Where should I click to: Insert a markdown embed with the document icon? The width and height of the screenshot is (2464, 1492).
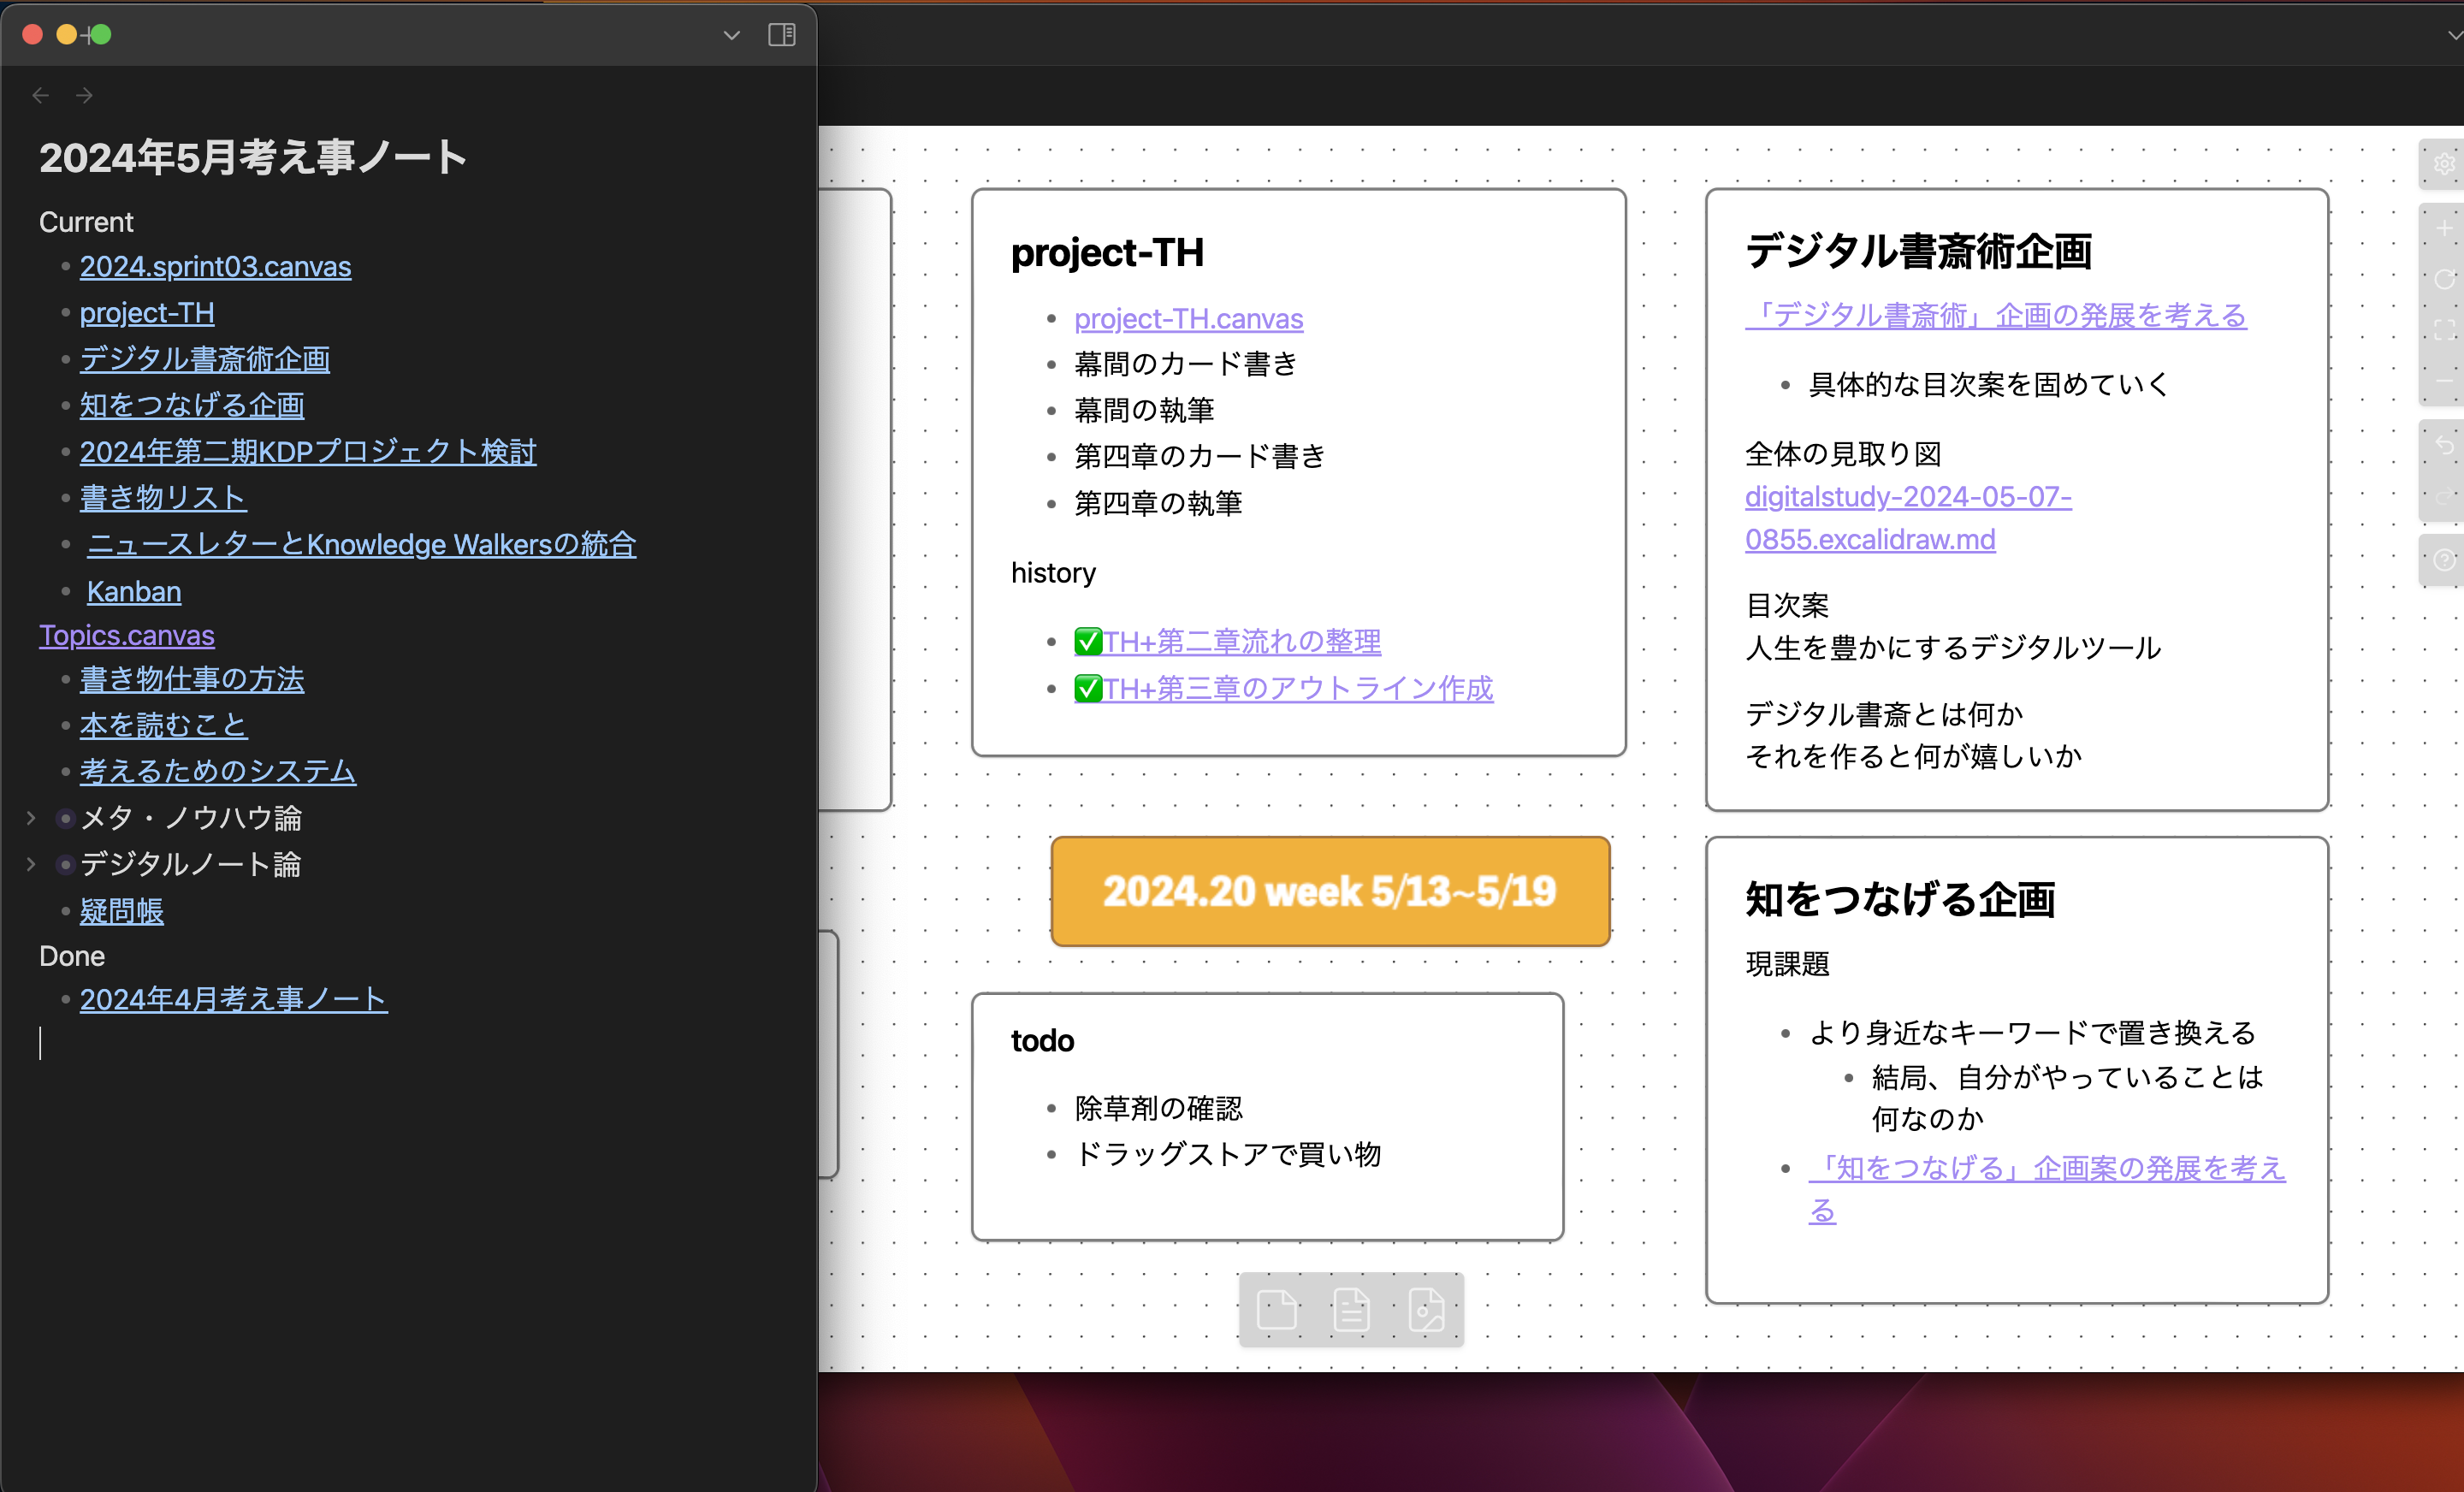coord(1352,1310)
